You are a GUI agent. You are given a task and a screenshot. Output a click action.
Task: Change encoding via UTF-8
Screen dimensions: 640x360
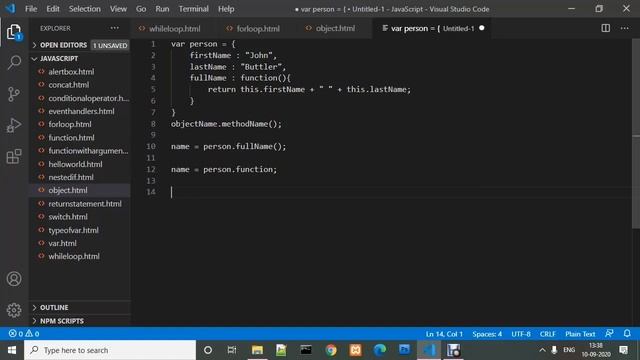click(x=521, y=334)
